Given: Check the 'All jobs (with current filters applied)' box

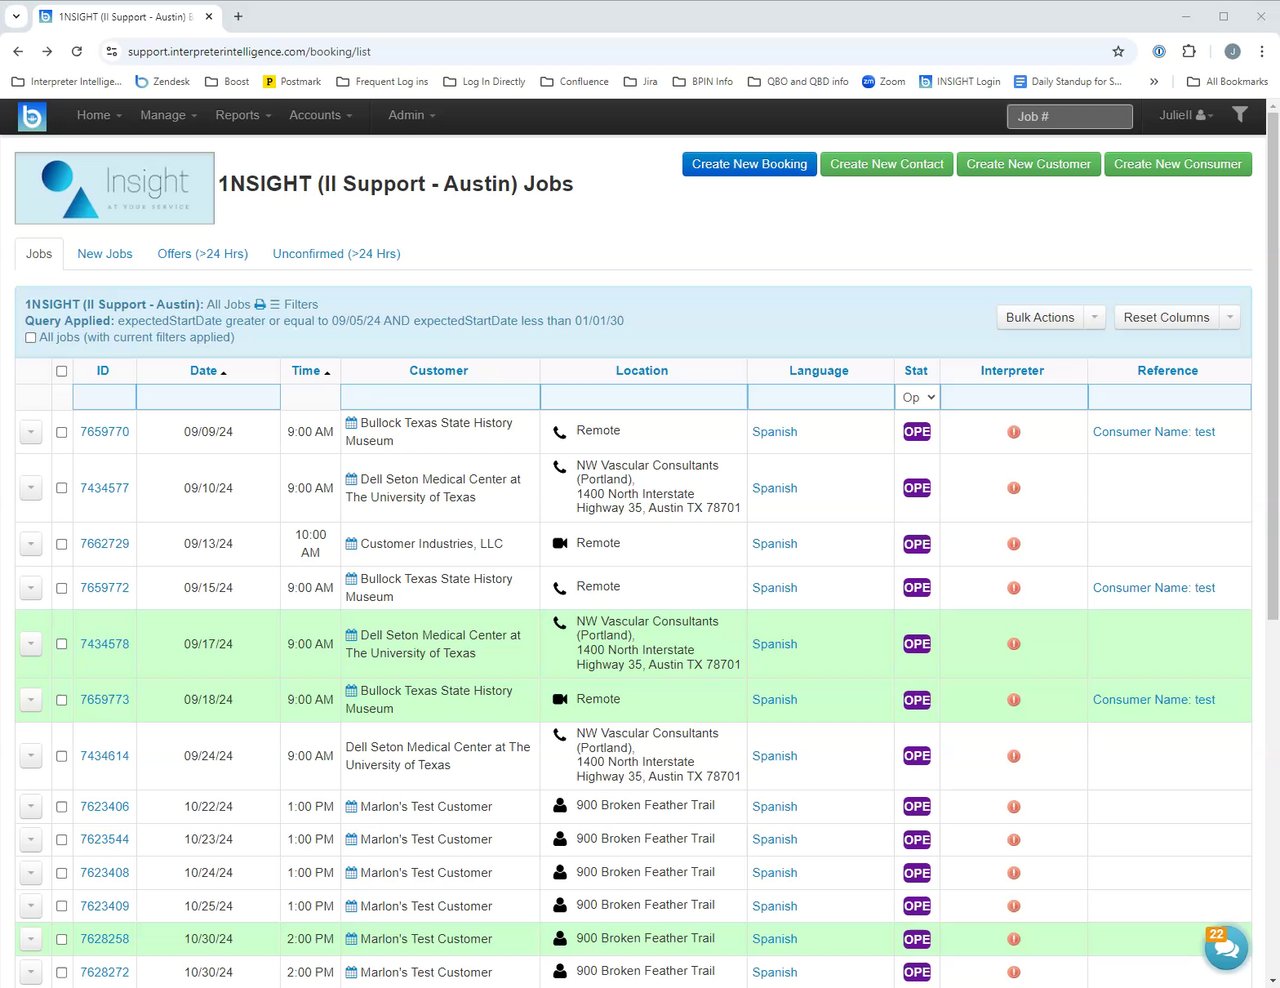Looking at the screenshot, I should [31, 338].
